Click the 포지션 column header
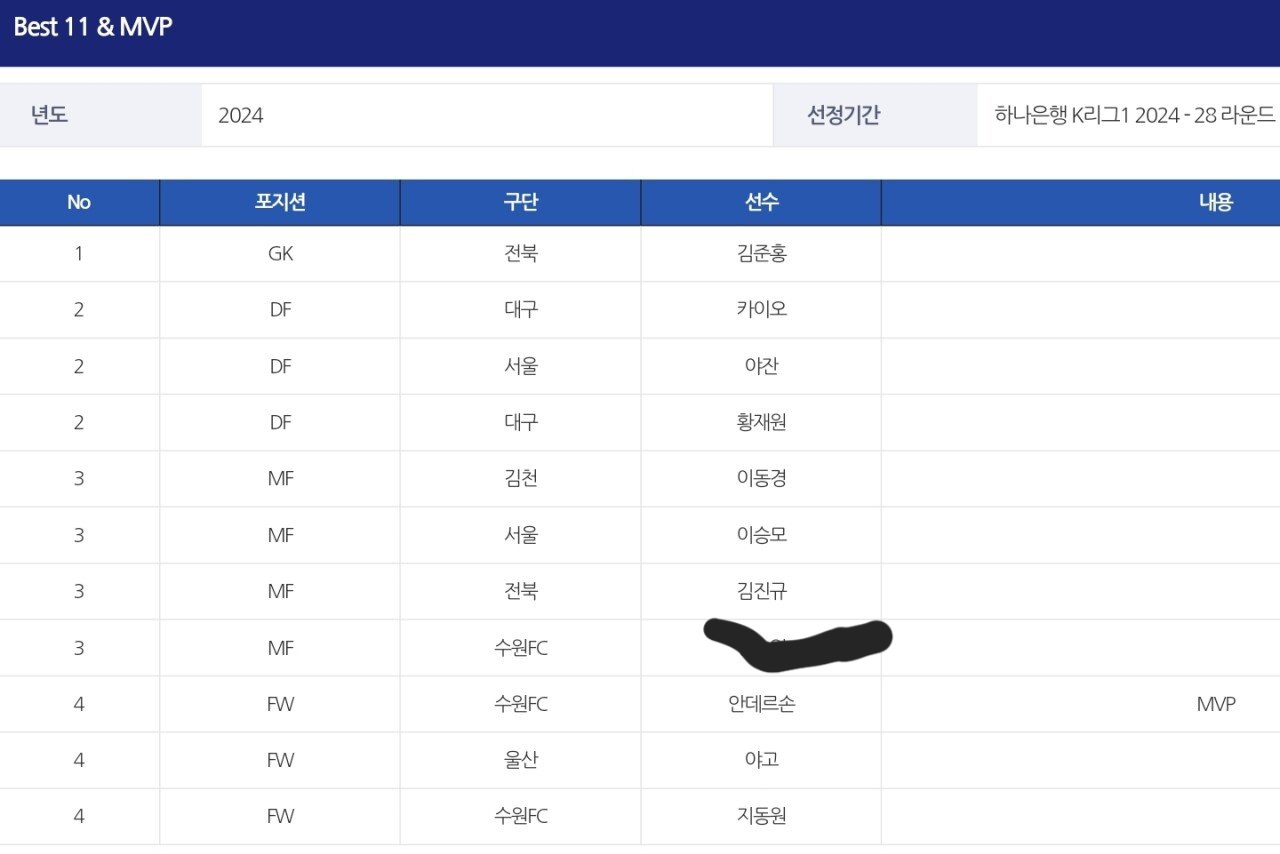This screenshot has height=854, width=1280. tap(280, 202)
